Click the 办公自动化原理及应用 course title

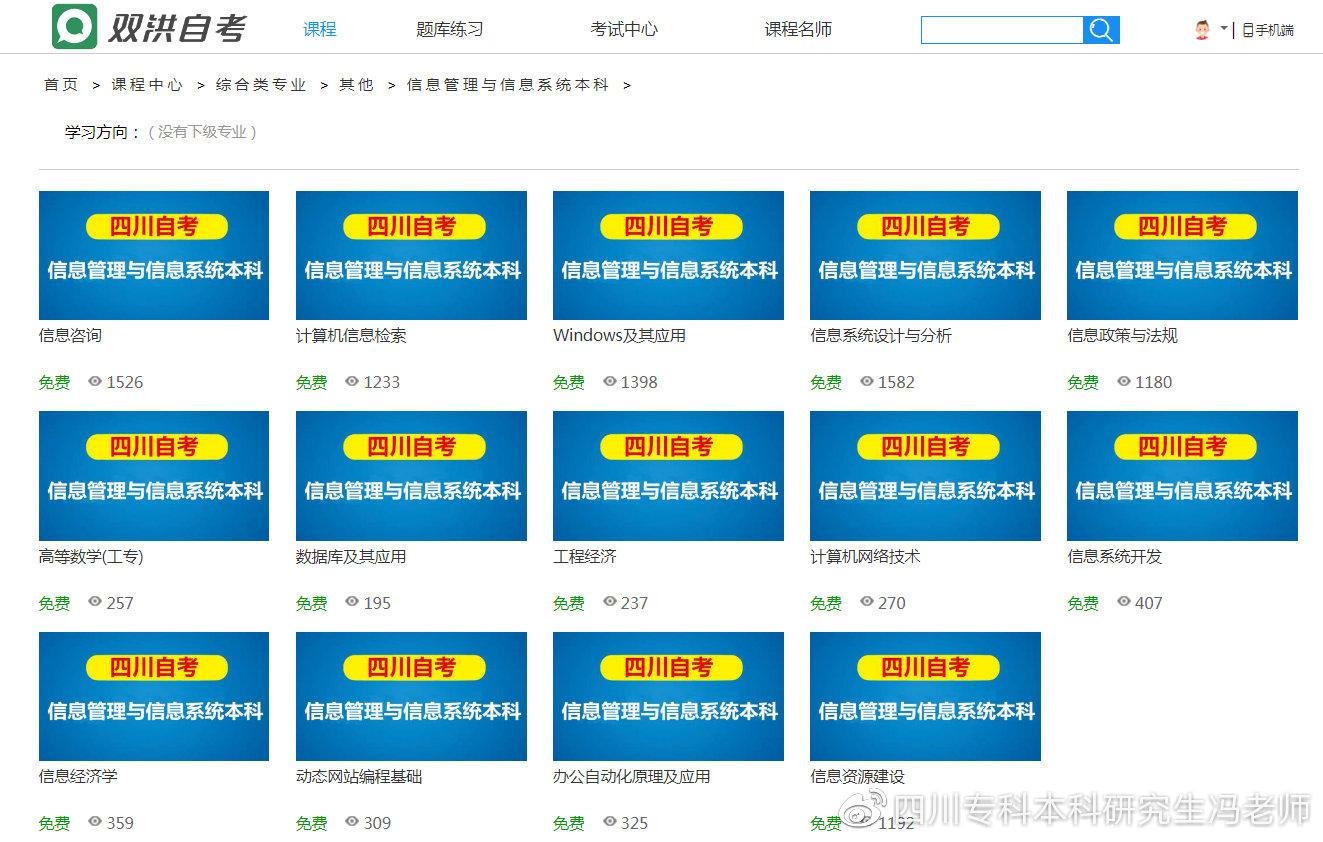coord(632,777)
